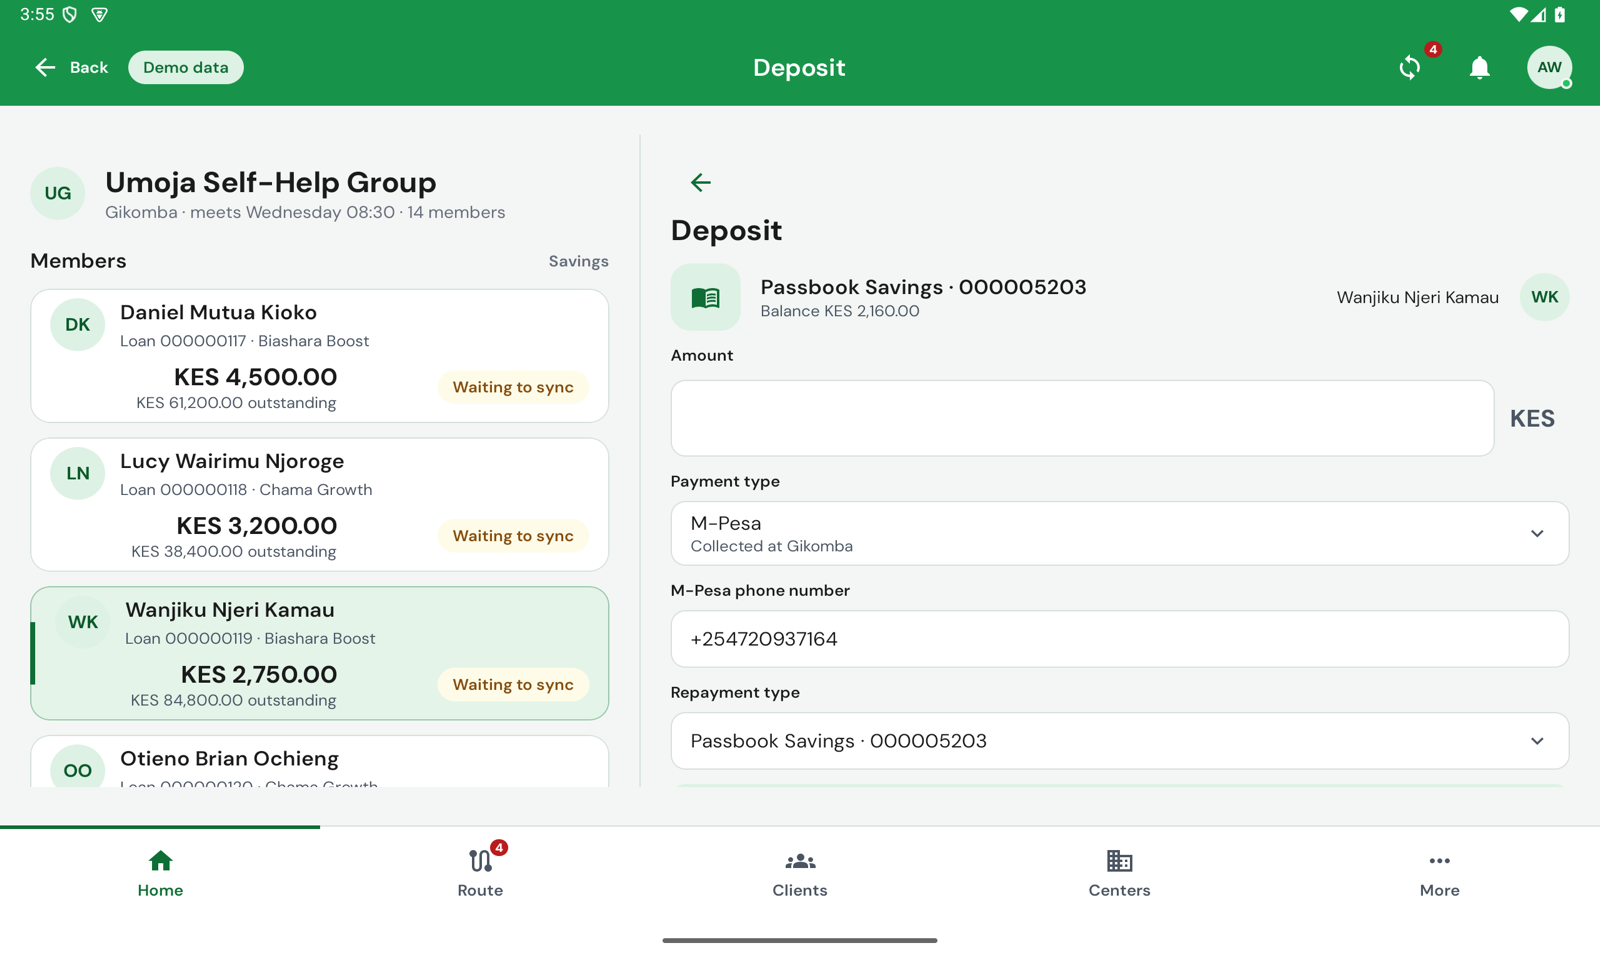
Task: Go Back from the top bar
Action: (x=71, y=67)
